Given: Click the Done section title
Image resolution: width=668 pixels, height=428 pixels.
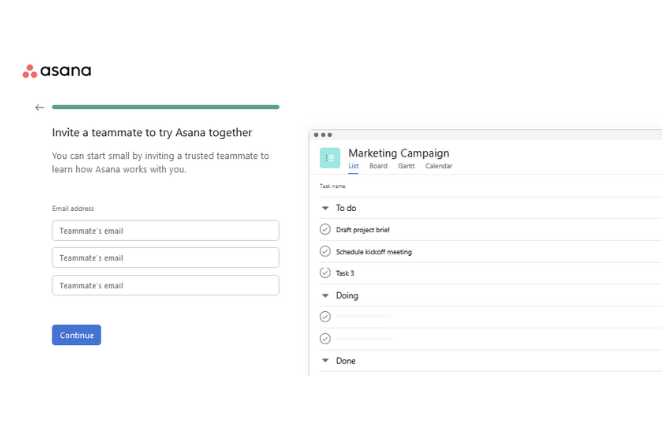Looking at the screenshot, I should click(x=346, y=361).
